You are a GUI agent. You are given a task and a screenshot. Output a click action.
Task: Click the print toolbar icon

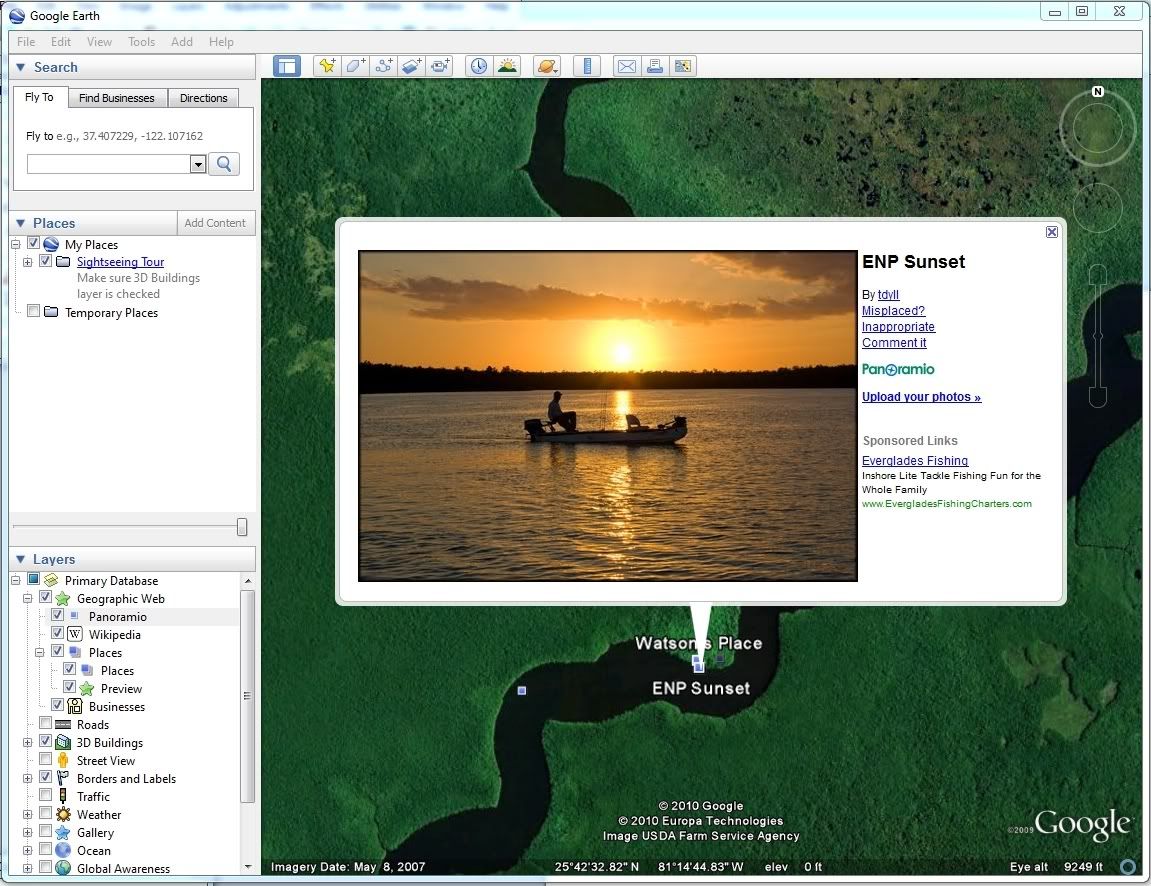click(654, 66)
